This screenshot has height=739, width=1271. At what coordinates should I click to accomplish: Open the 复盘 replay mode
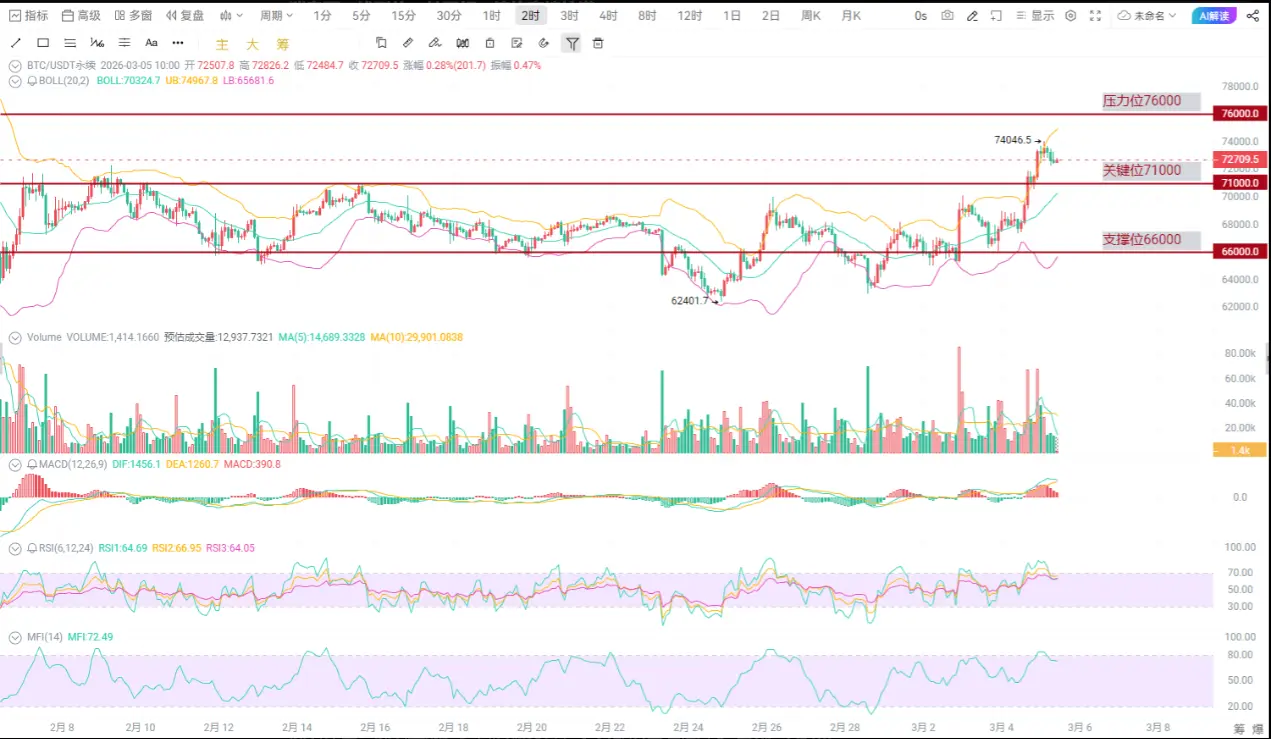tap(185, 16)
